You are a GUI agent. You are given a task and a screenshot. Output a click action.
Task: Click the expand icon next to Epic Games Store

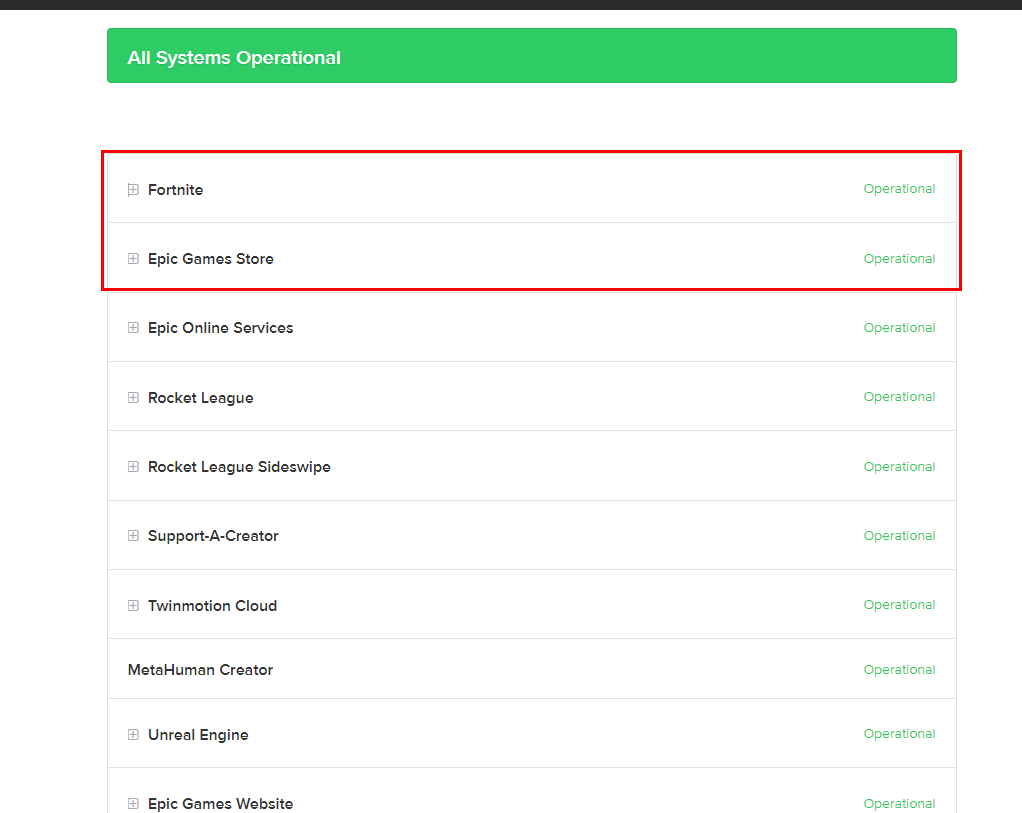point(133,258)
